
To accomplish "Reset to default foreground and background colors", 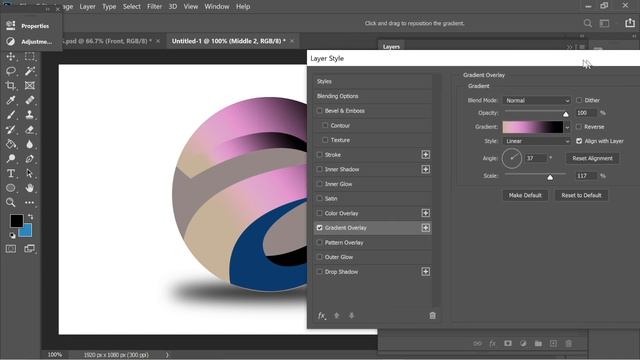I will (x=12, y=236).
